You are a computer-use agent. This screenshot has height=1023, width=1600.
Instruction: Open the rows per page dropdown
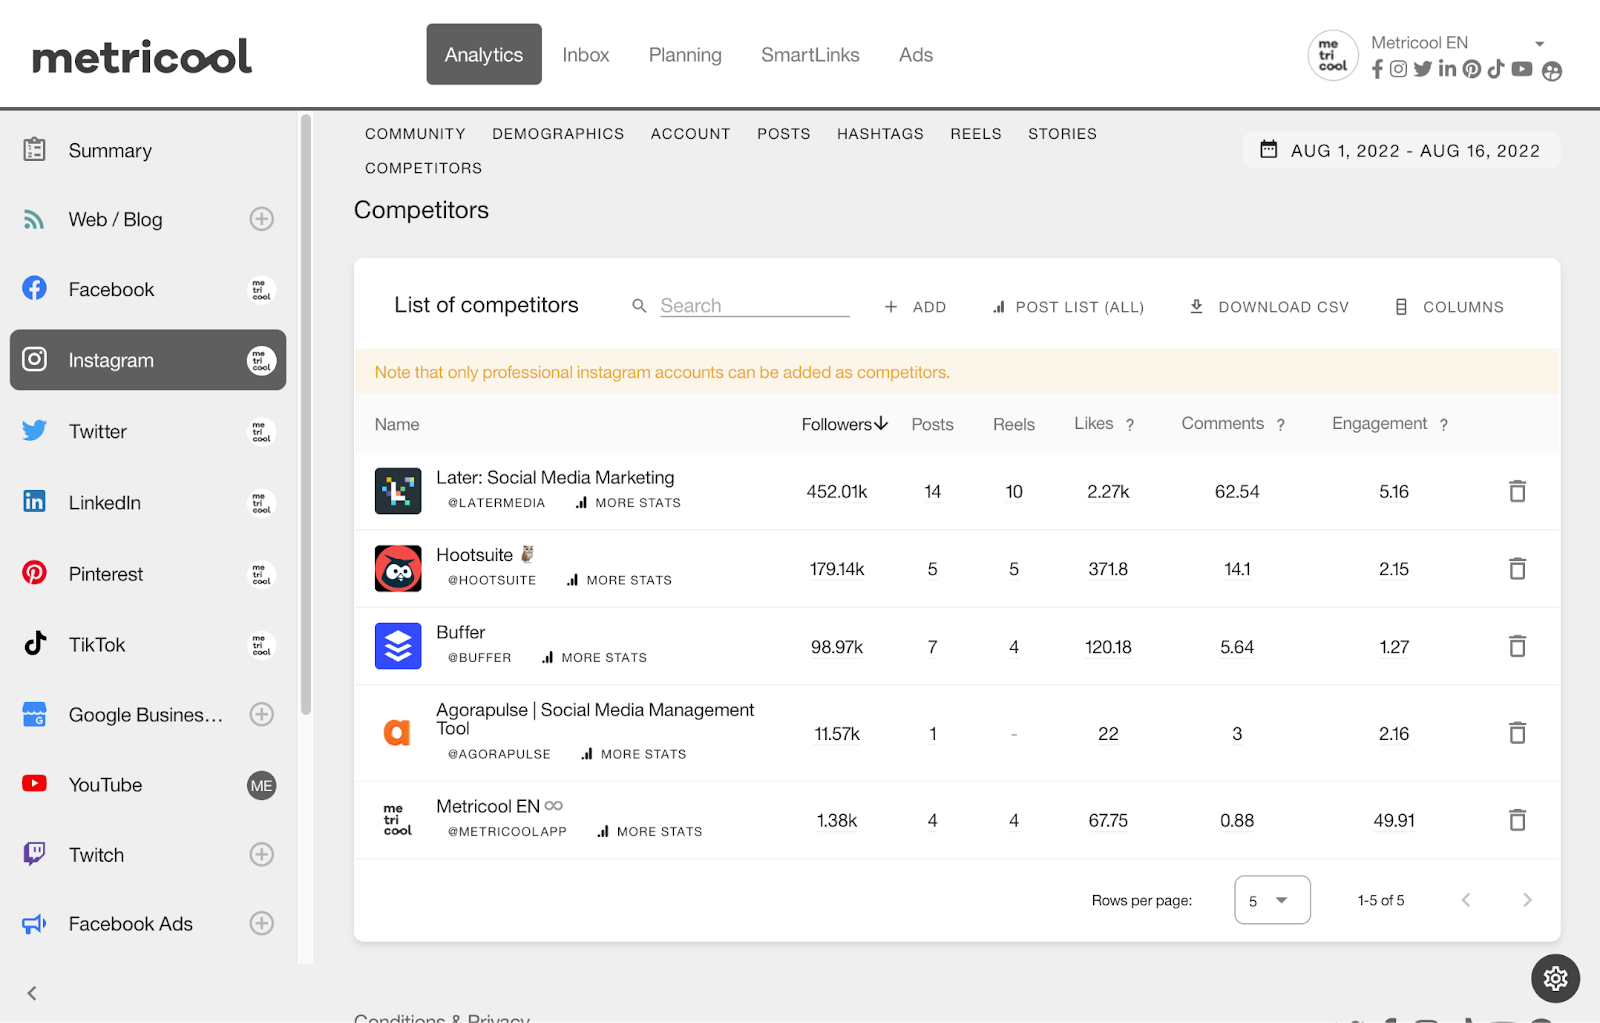click(x=1272, y=900)
